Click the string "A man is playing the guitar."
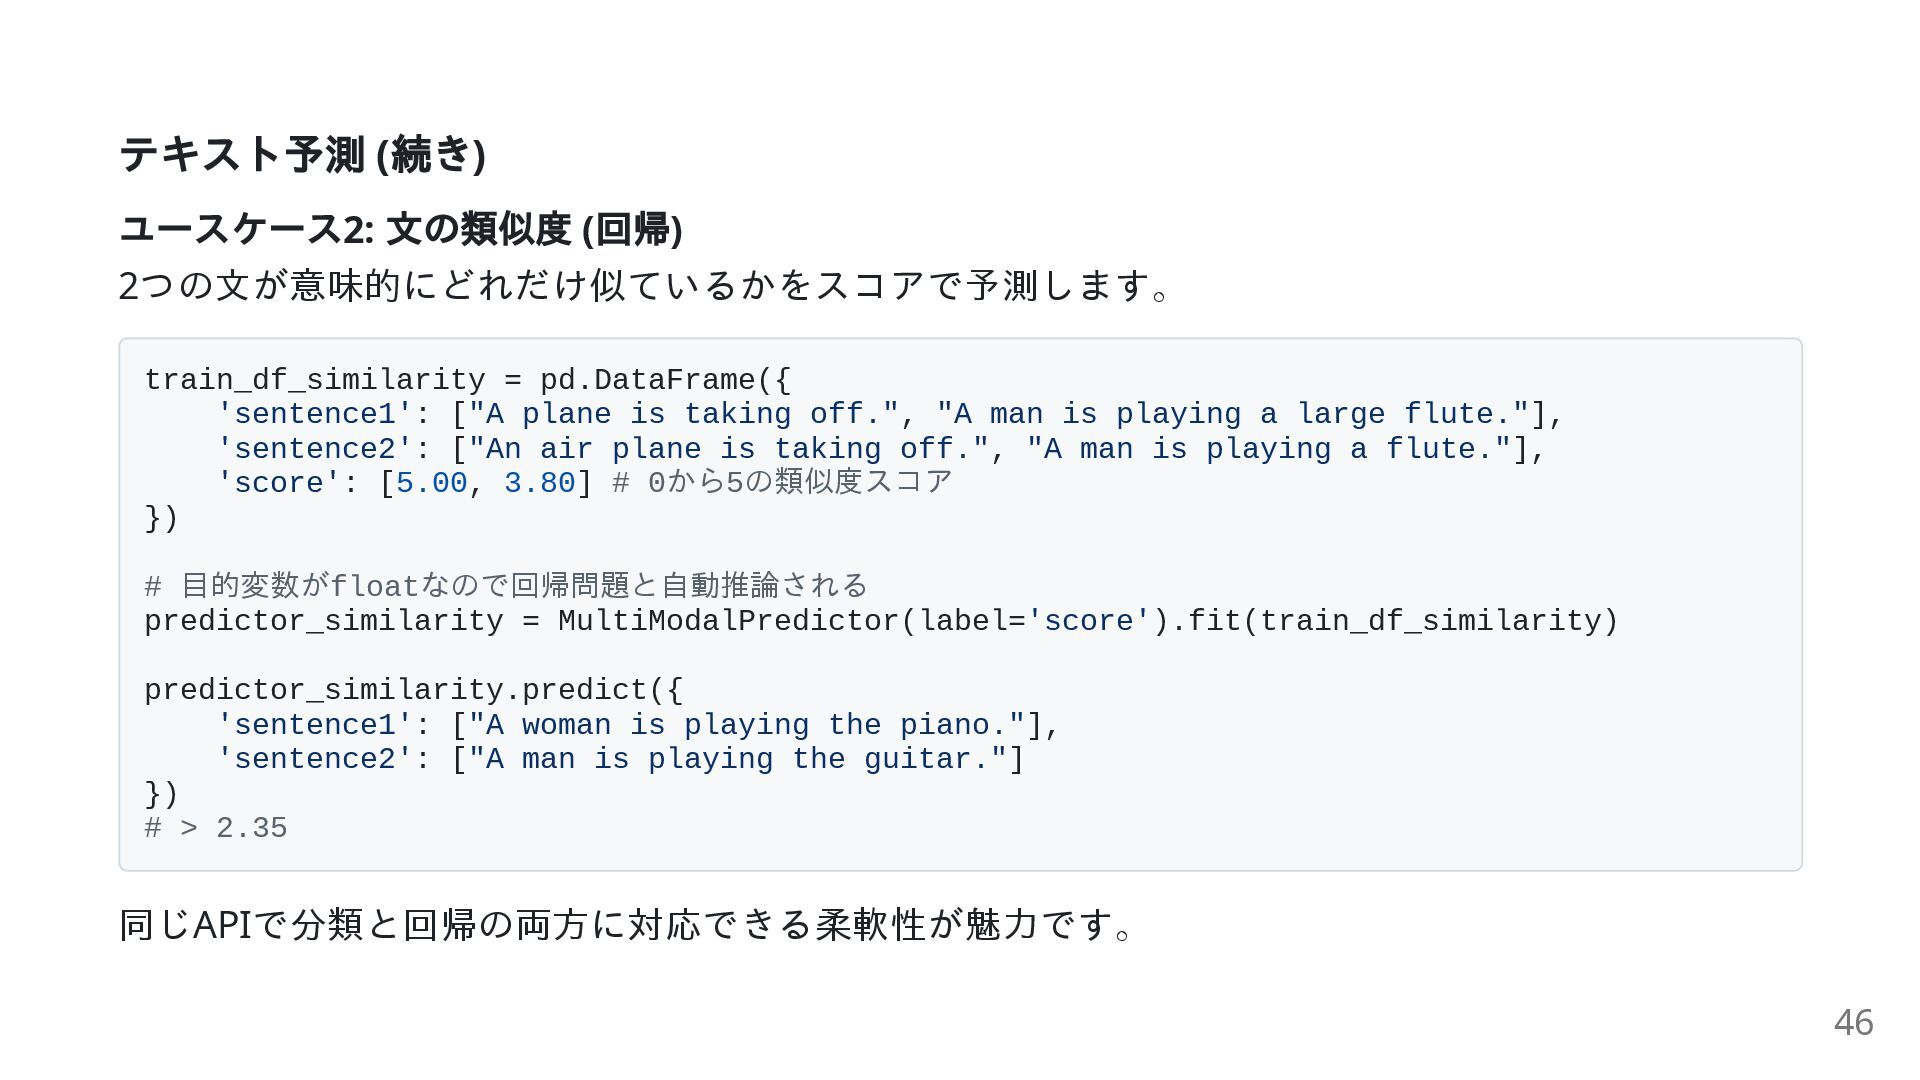 [738, 759]
